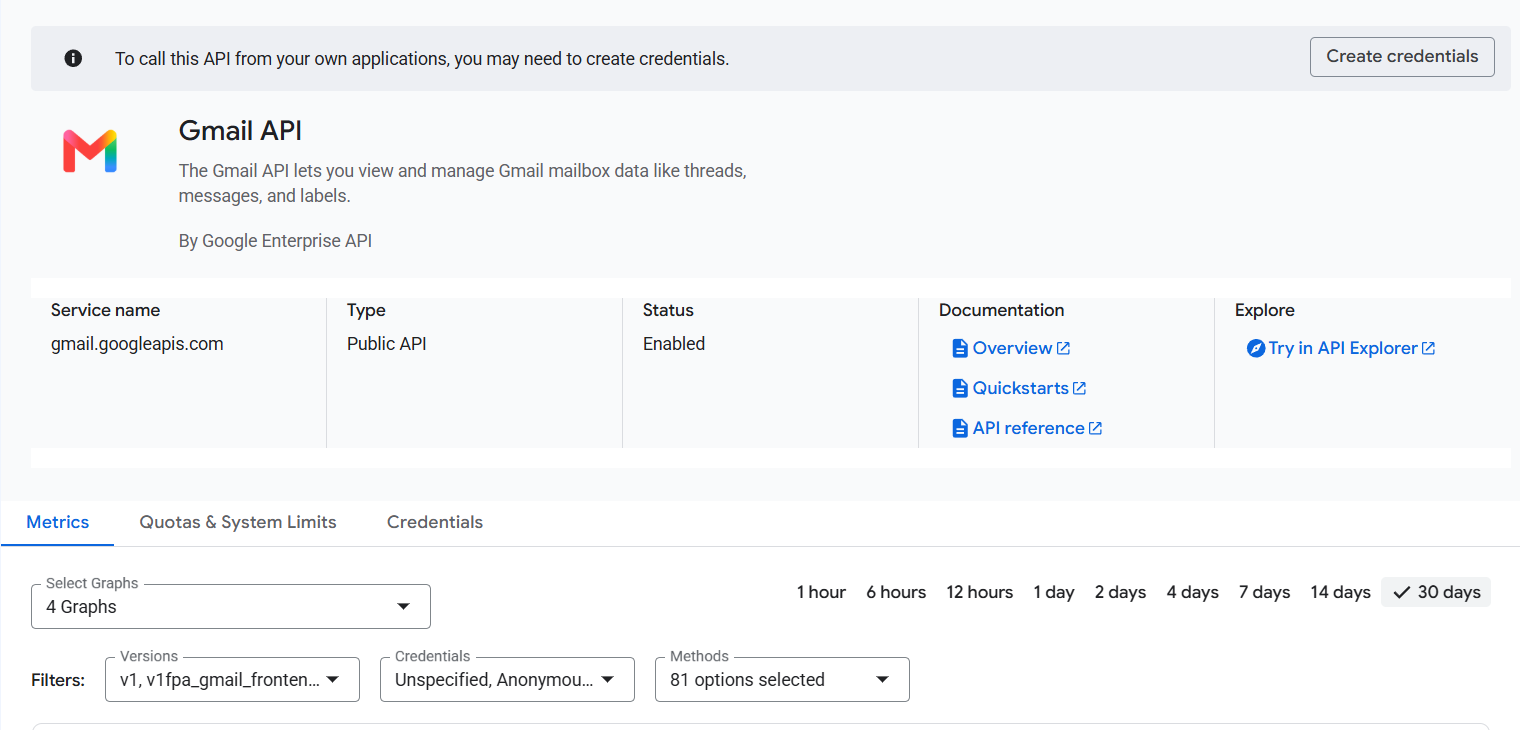The width and height of the screenshot is (1520, 730).
Task: Click the Filters: label
Action: click(x=58, y=680)
